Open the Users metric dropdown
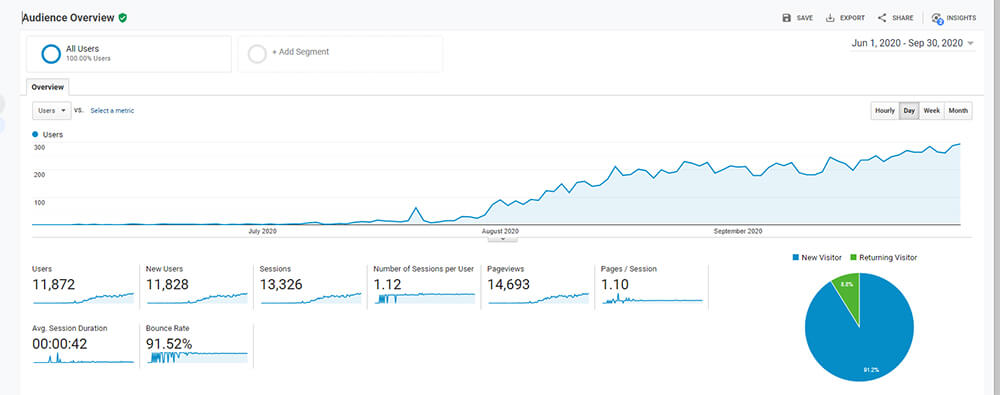The height and width of the screenshot is (395, 1000). tap(52, 110)
